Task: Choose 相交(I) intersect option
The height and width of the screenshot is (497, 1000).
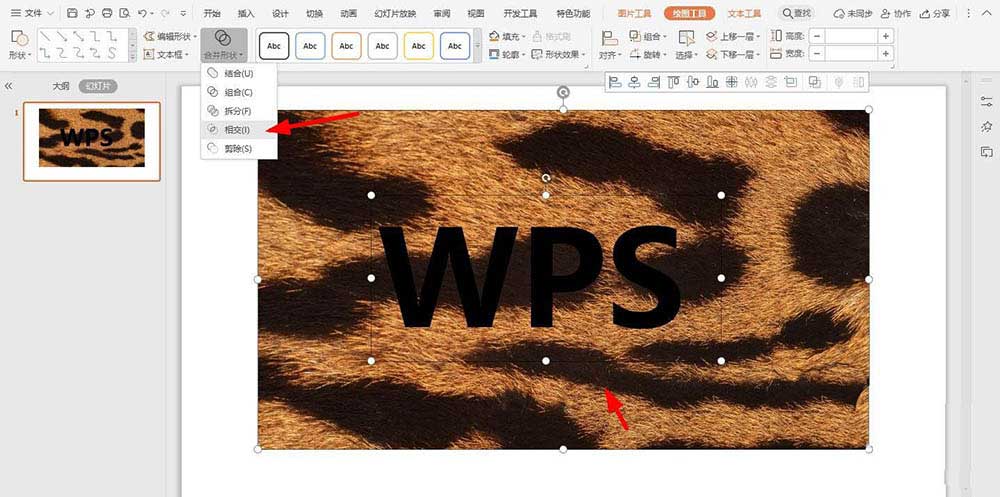Action: [x=239, y=130]
